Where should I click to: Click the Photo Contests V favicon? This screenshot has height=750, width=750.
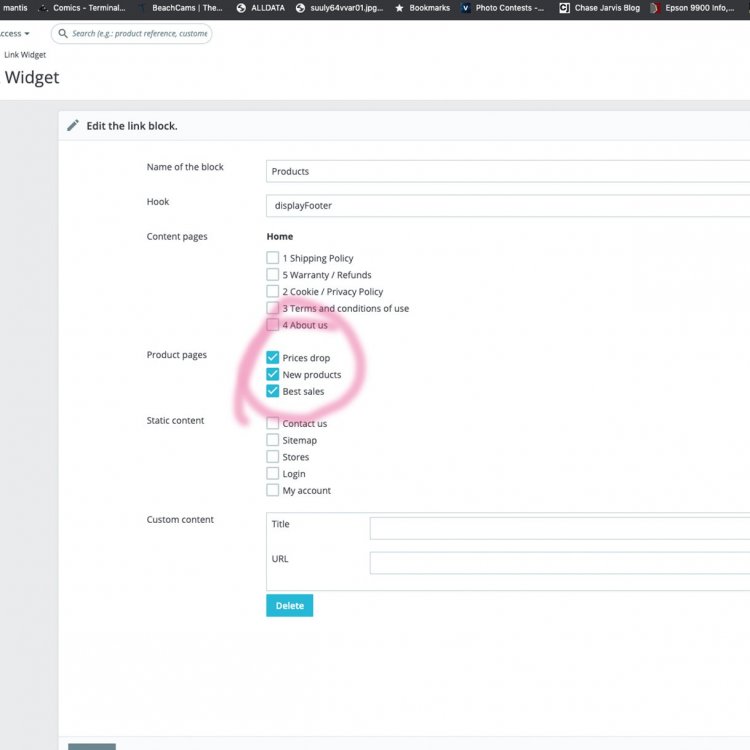click(465, 8)
